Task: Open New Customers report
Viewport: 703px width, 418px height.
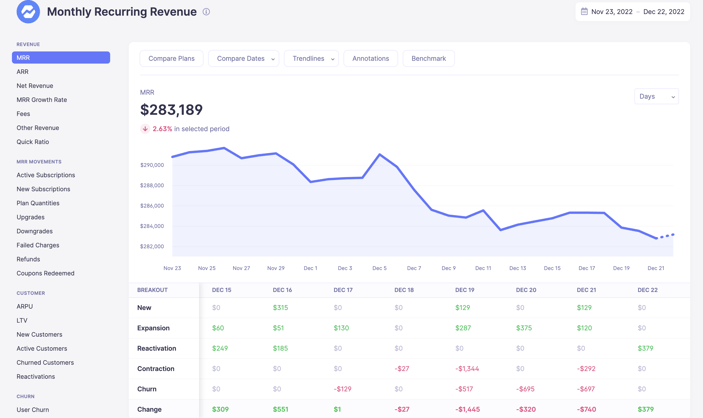Action: (39, 335)
